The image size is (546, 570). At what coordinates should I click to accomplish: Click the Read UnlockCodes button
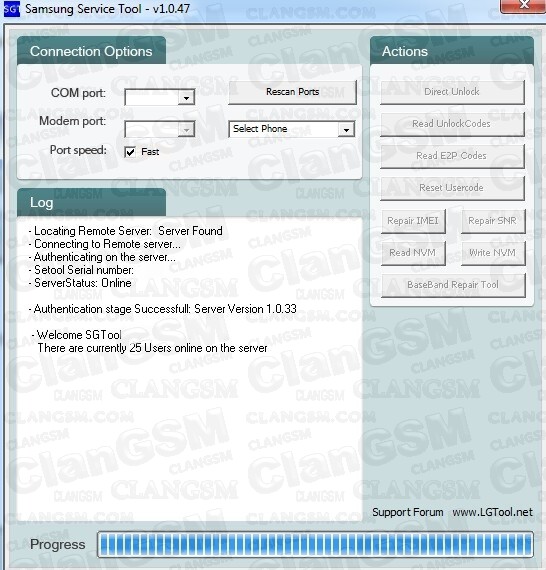(452, 124)
